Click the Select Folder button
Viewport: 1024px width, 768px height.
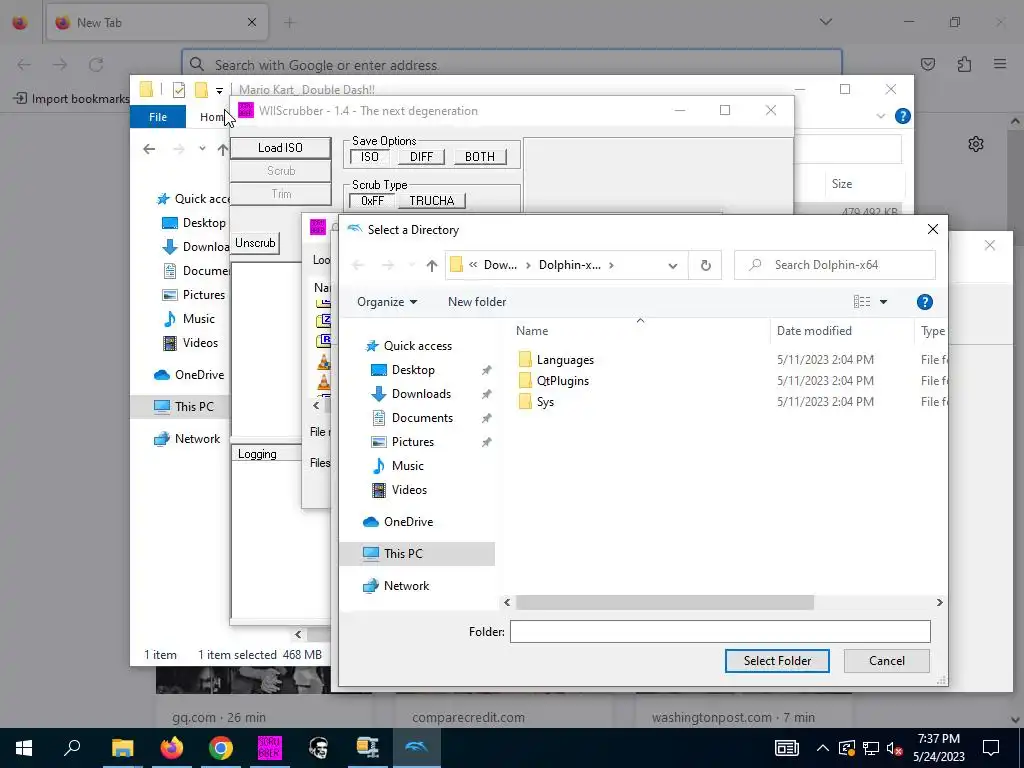pyautogui.click(x=777, y=661)
